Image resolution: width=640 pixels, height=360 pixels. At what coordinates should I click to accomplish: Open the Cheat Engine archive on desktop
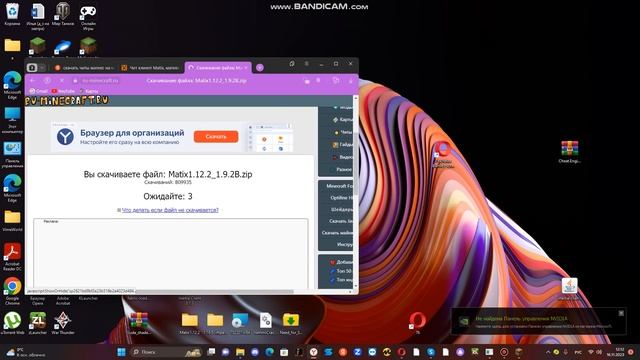tap(569, 151)
